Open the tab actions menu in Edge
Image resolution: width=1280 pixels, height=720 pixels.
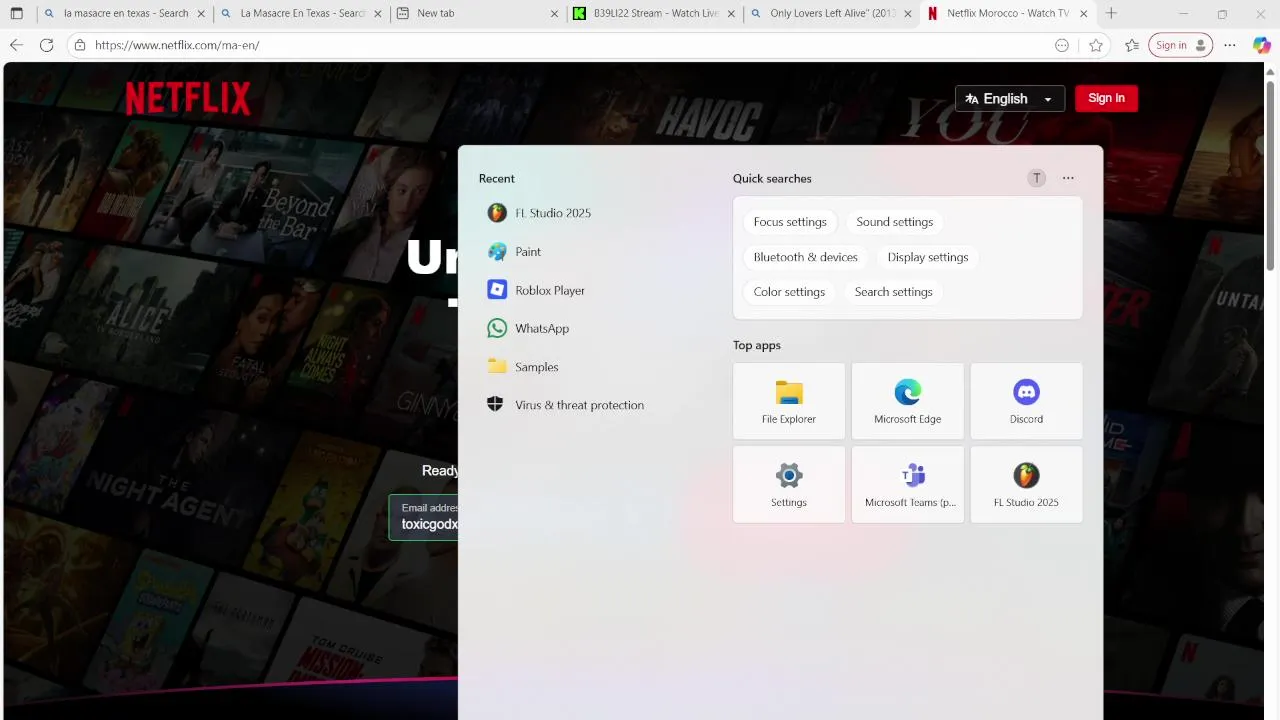16,14
